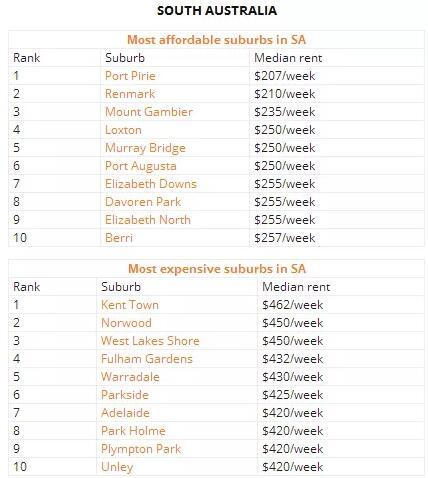Click the Berri suburb link
This screenshot has width=428, height=478.
[x=119, y=238]
